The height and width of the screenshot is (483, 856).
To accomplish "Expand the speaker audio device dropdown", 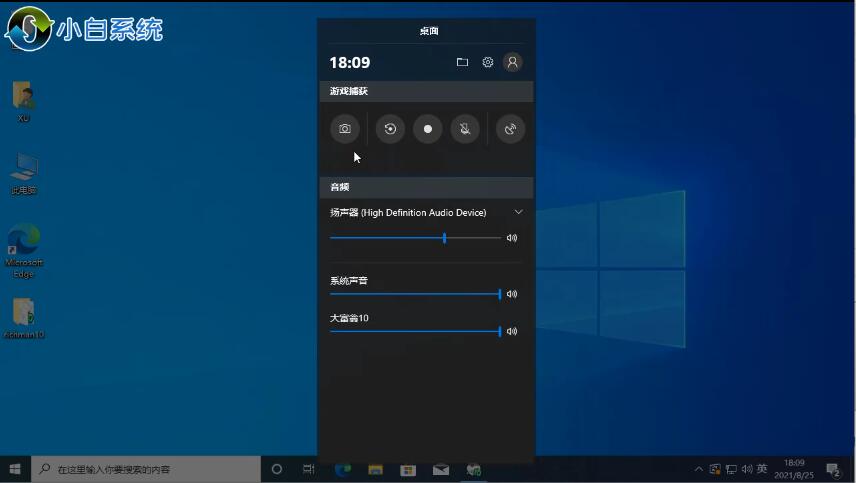I will (x=518, y=212).
